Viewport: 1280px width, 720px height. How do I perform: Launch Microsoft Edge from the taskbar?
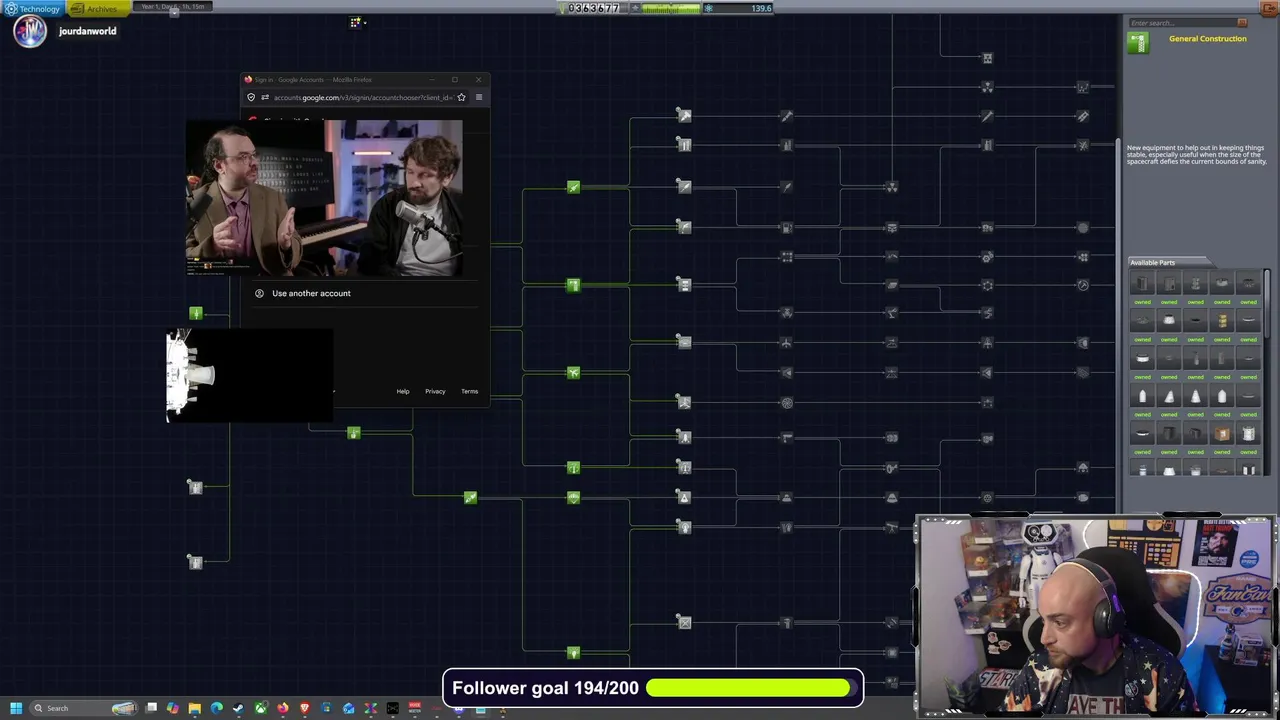coord(217,708)
